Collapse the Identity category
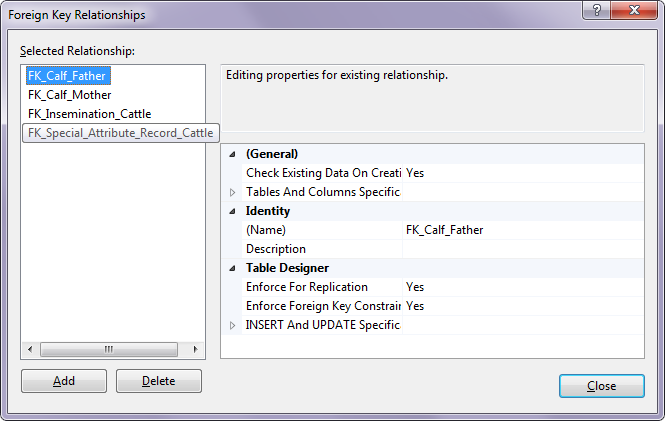665x421 pixels. click(x=233, y=211)
